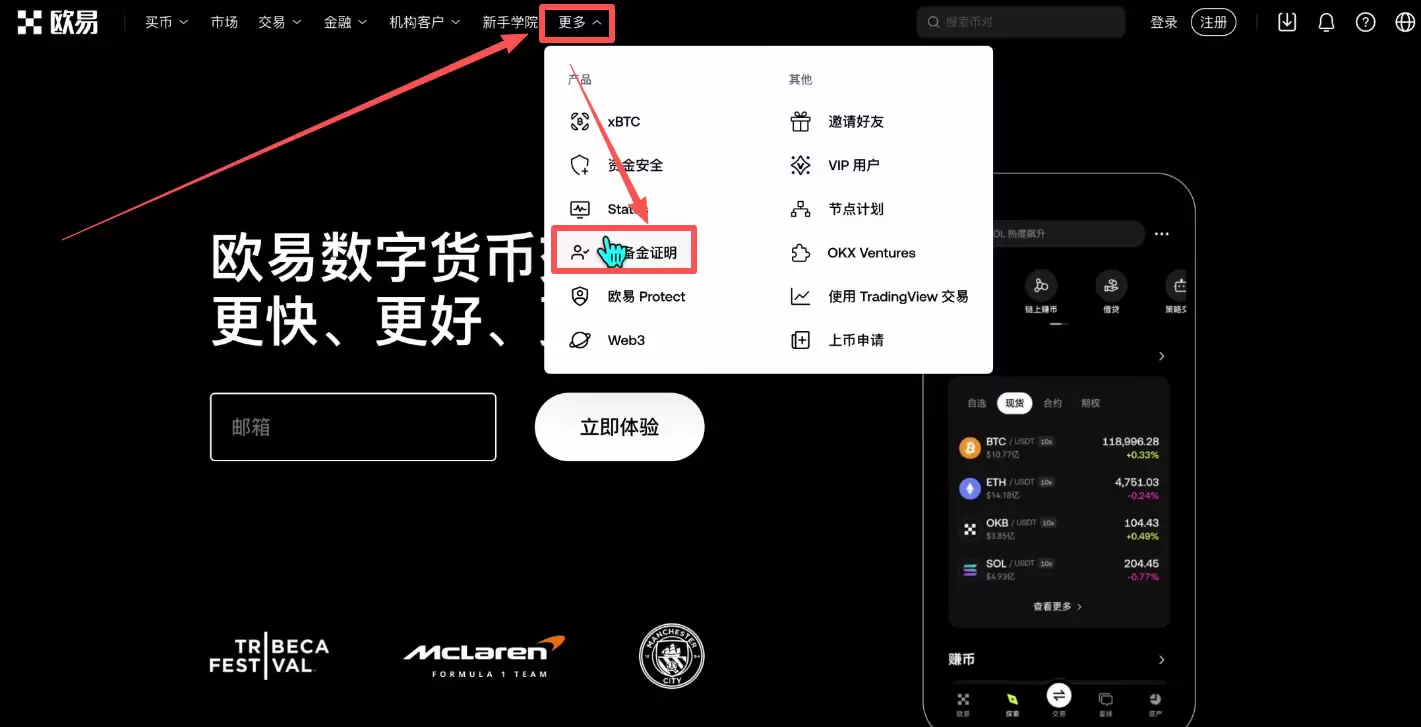This screenshot has width=1421, height=727.
Task: Select 储备金证明 from the menu
Action: point(624,250)
